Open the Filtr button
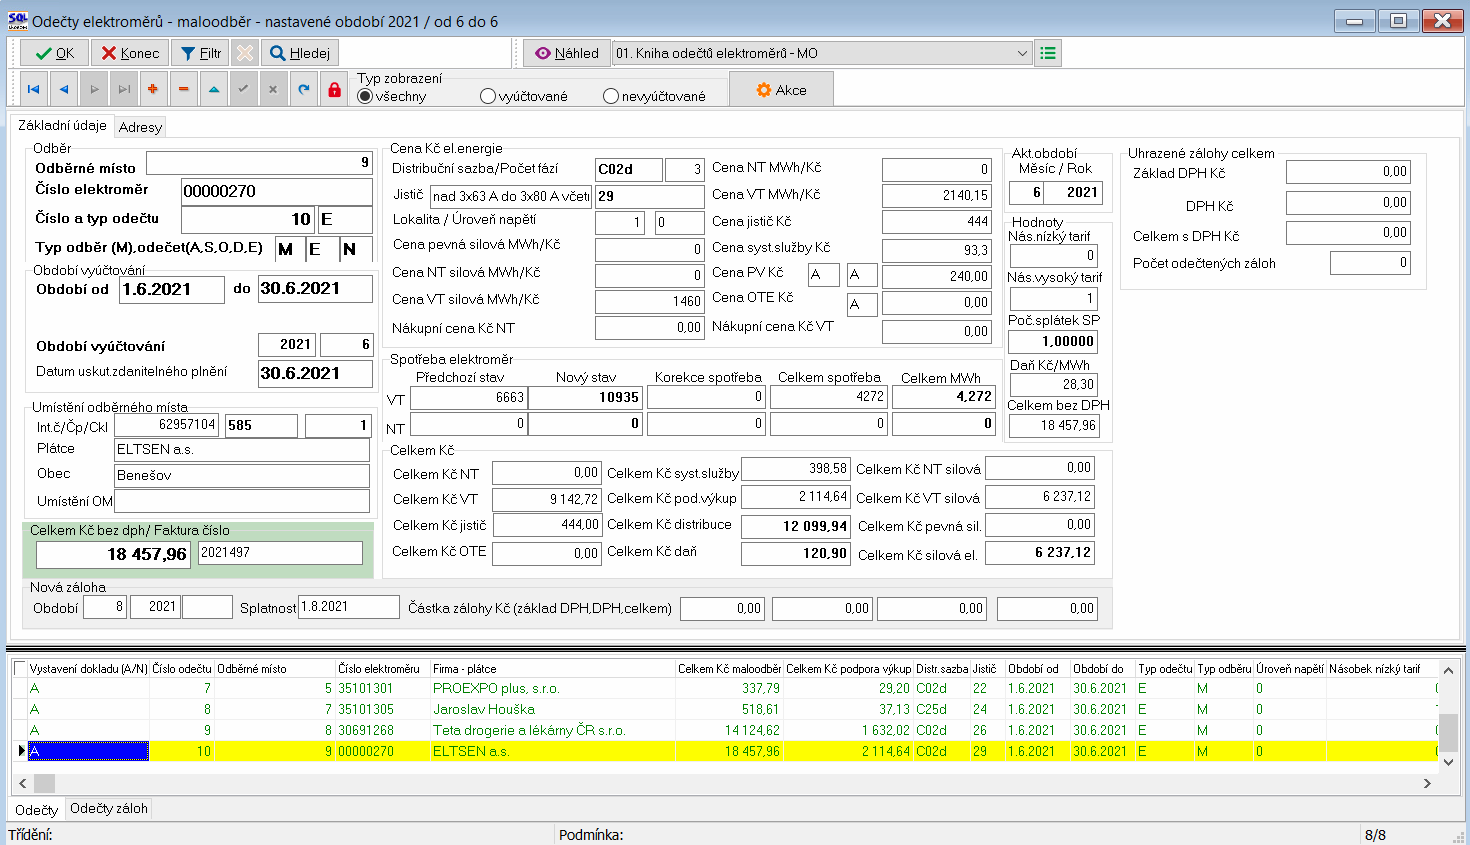 tap(200, 53)
